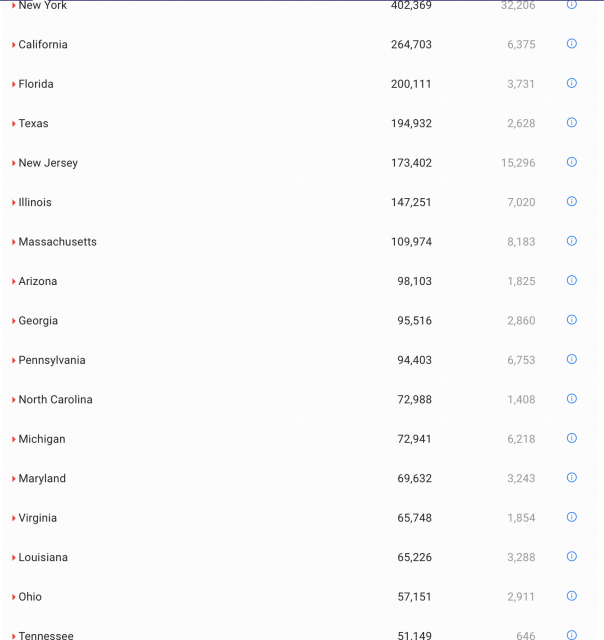Click Illinois case count 147,251

point(411,202)
